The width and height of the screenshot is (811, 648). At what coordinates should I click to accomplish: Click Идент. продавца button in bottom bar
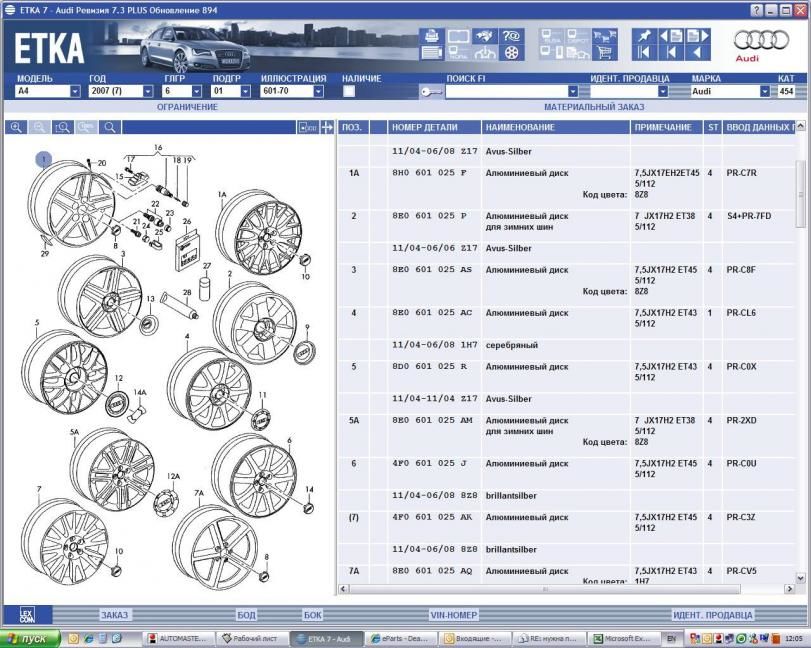point(712,615)
